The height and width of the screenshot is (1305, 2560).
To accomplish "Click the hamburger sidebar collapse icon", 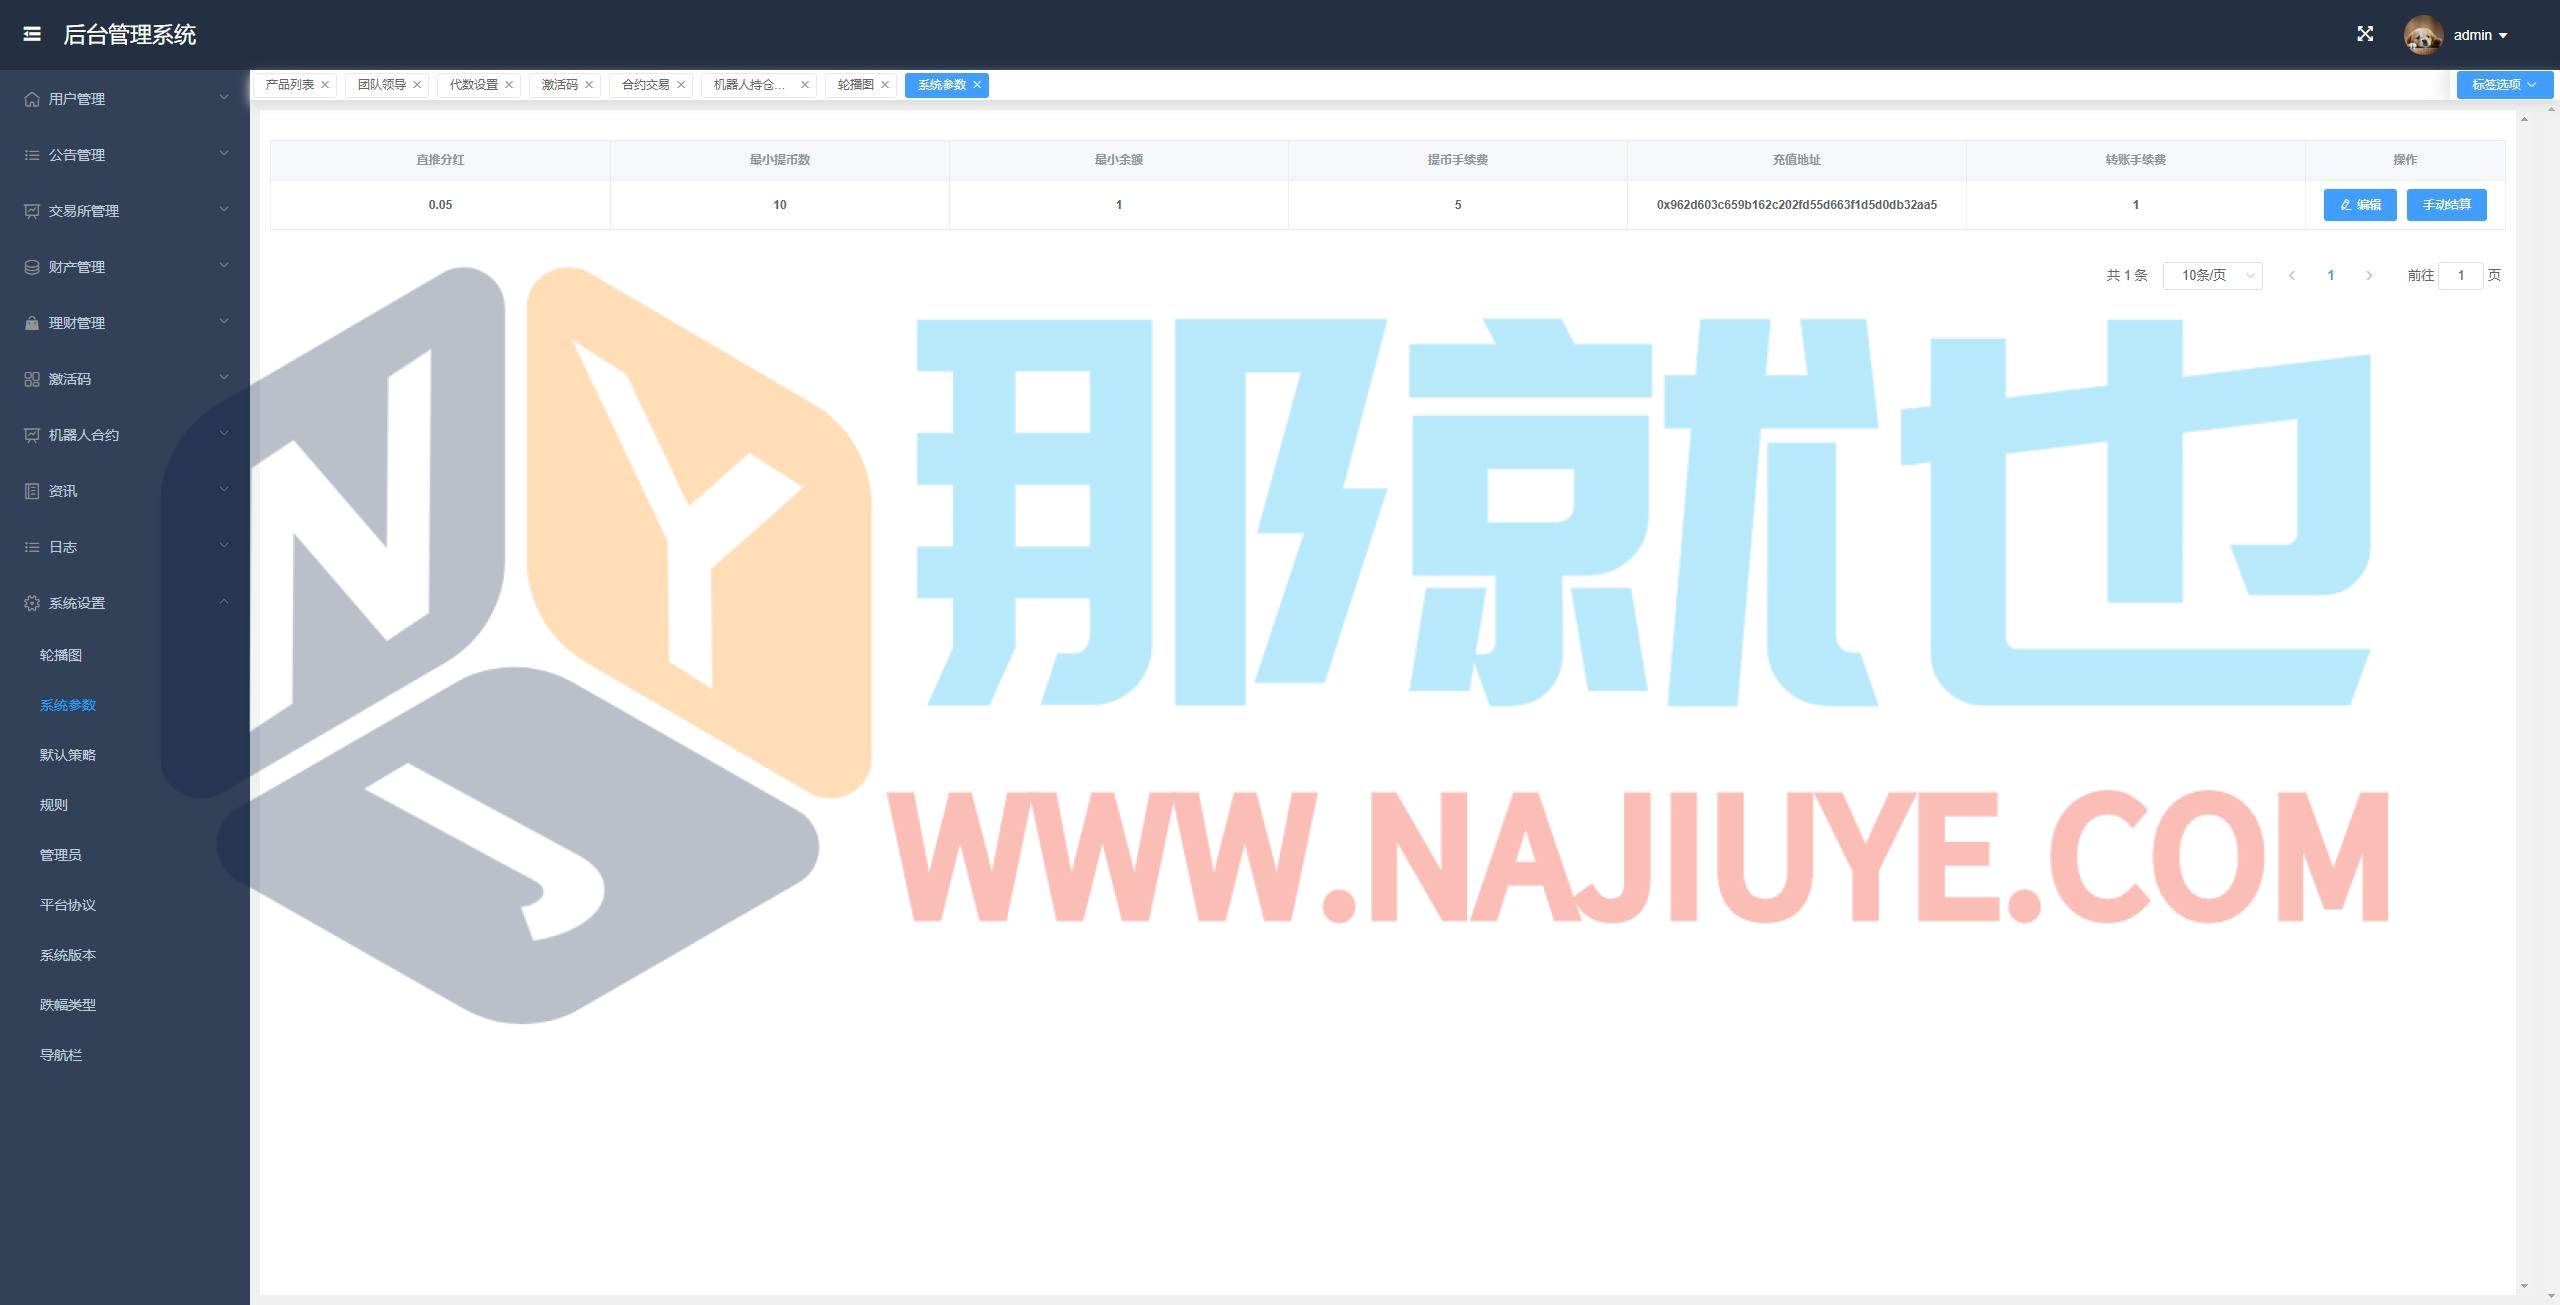I will [32, 34].
